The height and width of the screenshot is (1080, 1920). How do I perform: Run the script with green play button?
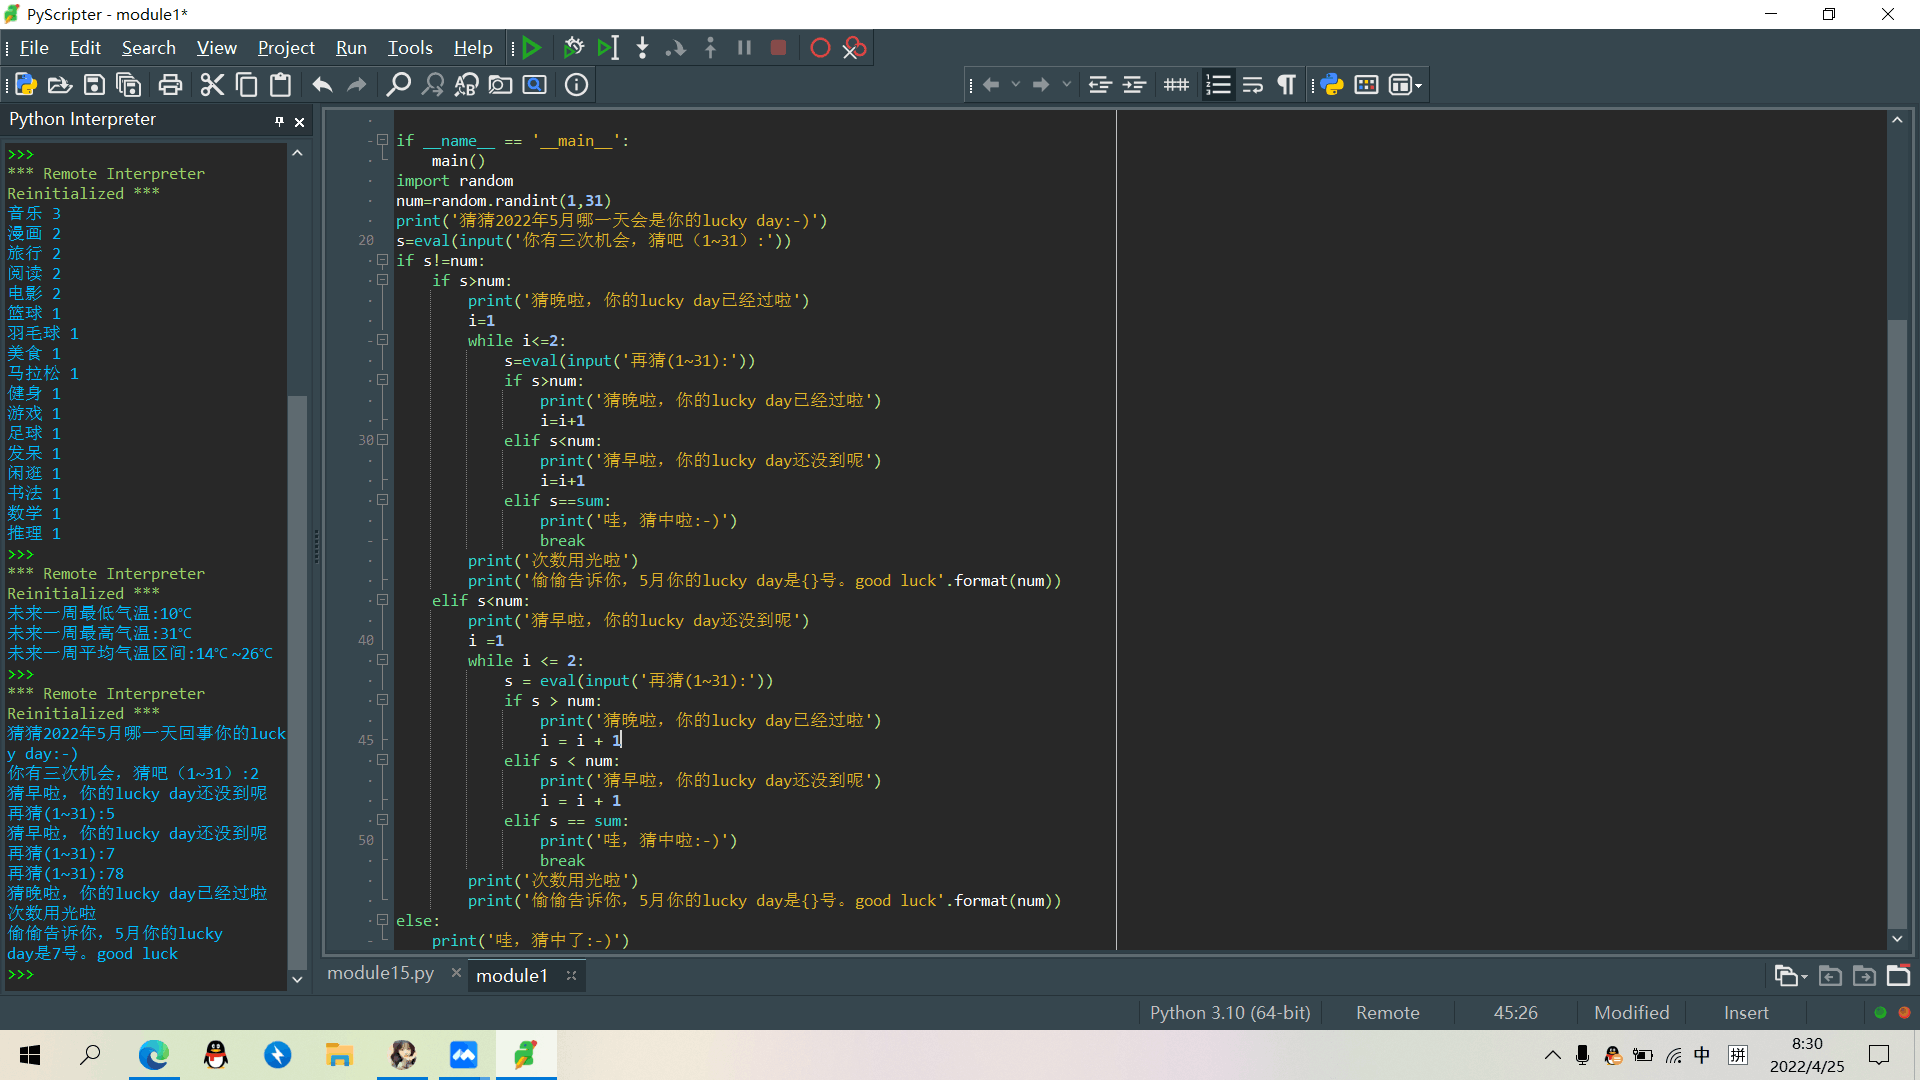(x=532, y=48)
